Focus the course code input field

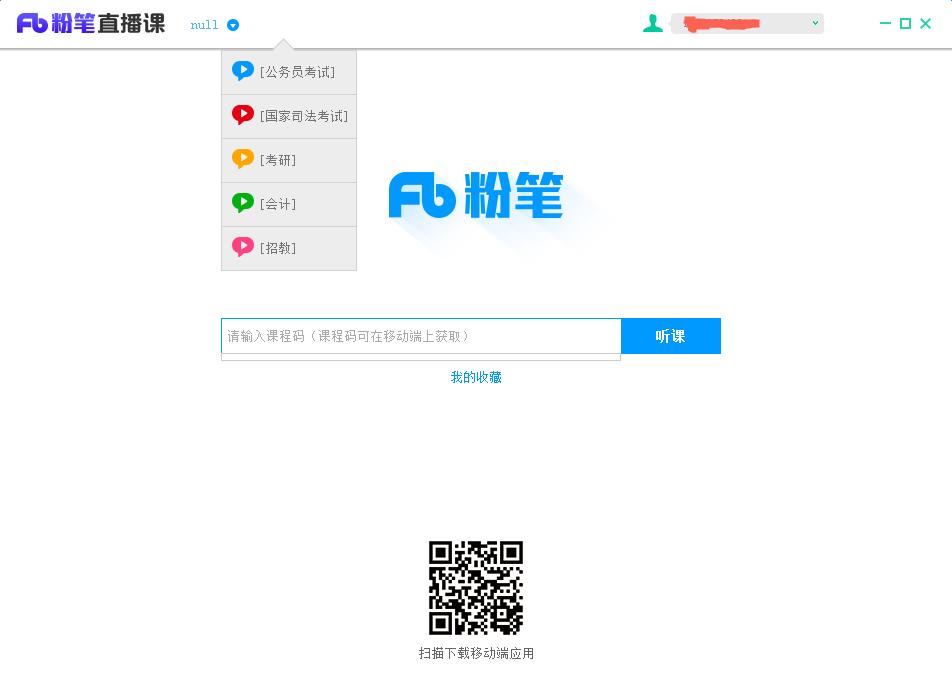(x=421, y=336)
